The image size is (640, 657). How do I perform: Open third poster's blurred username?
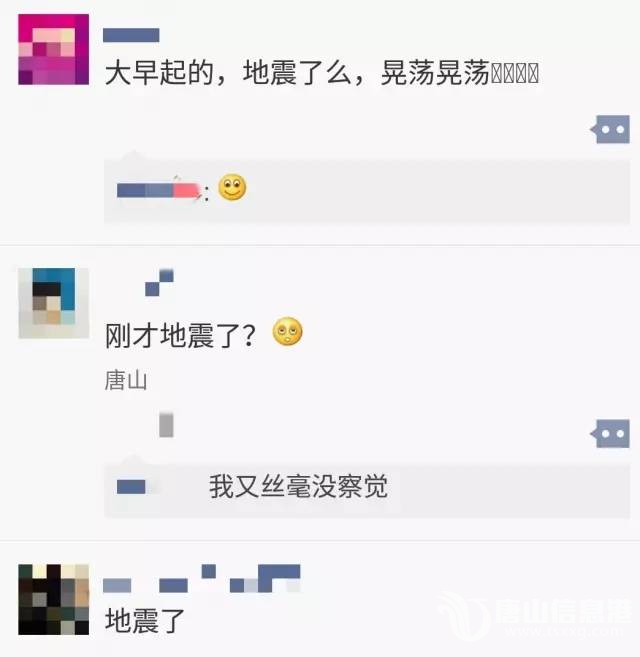pos(202,579)
